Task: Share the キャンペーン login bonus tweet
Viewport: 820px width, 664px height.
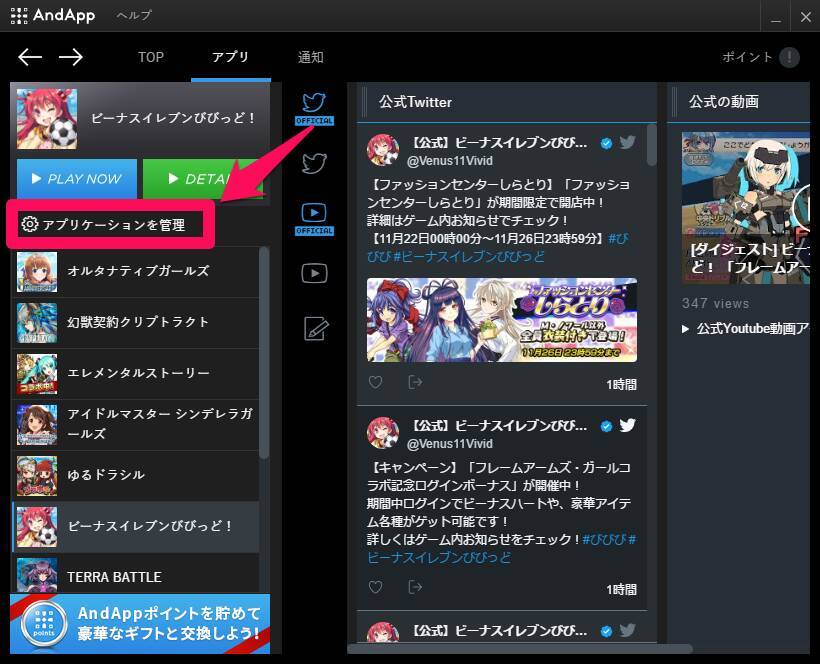Action: tap(415, 587)
